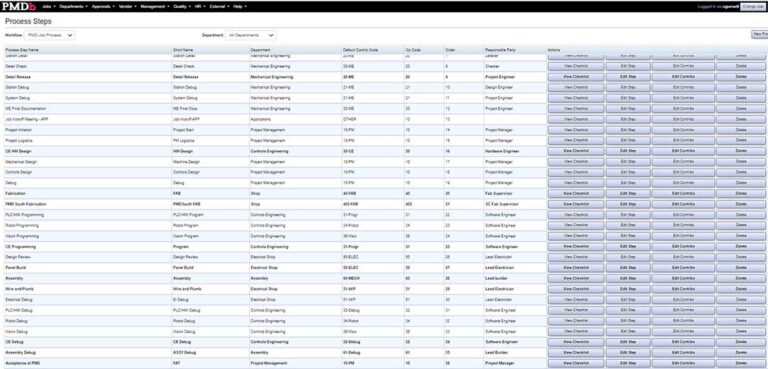
Task: Edit Controls for Assembly Debug
Action: click(683, 352)
